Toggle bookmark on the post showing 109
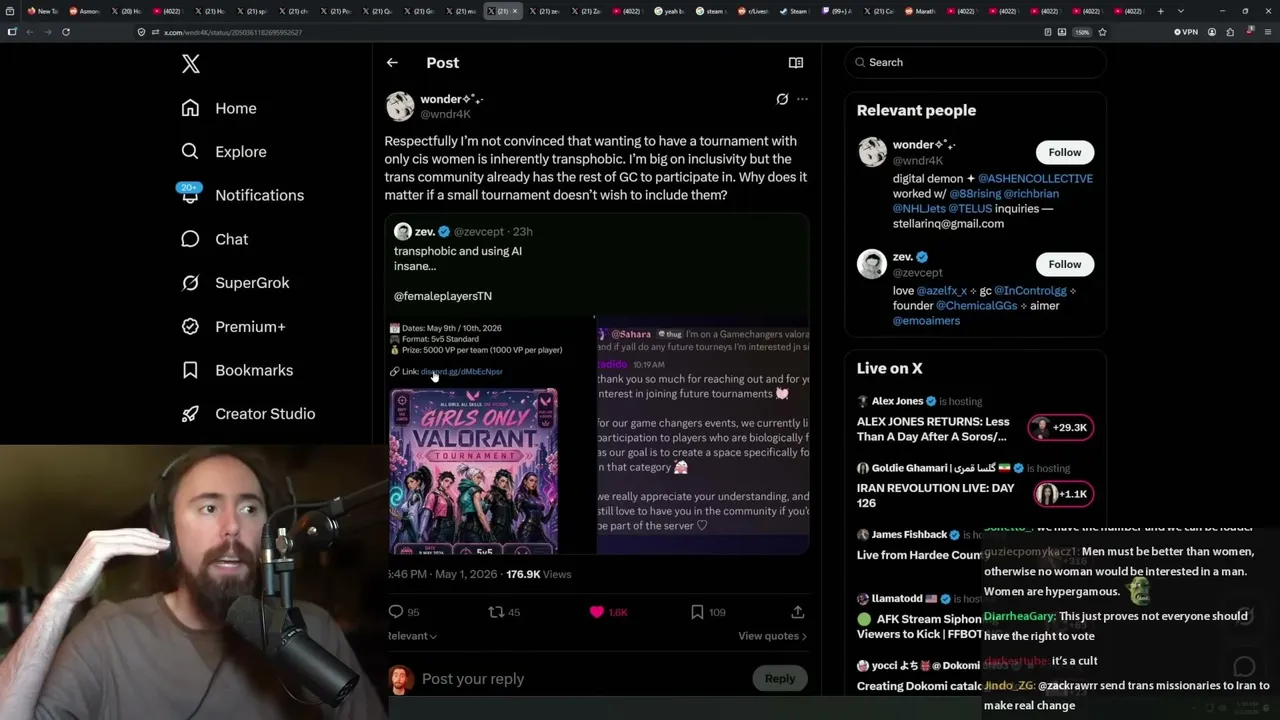 (x=697, y=612)
